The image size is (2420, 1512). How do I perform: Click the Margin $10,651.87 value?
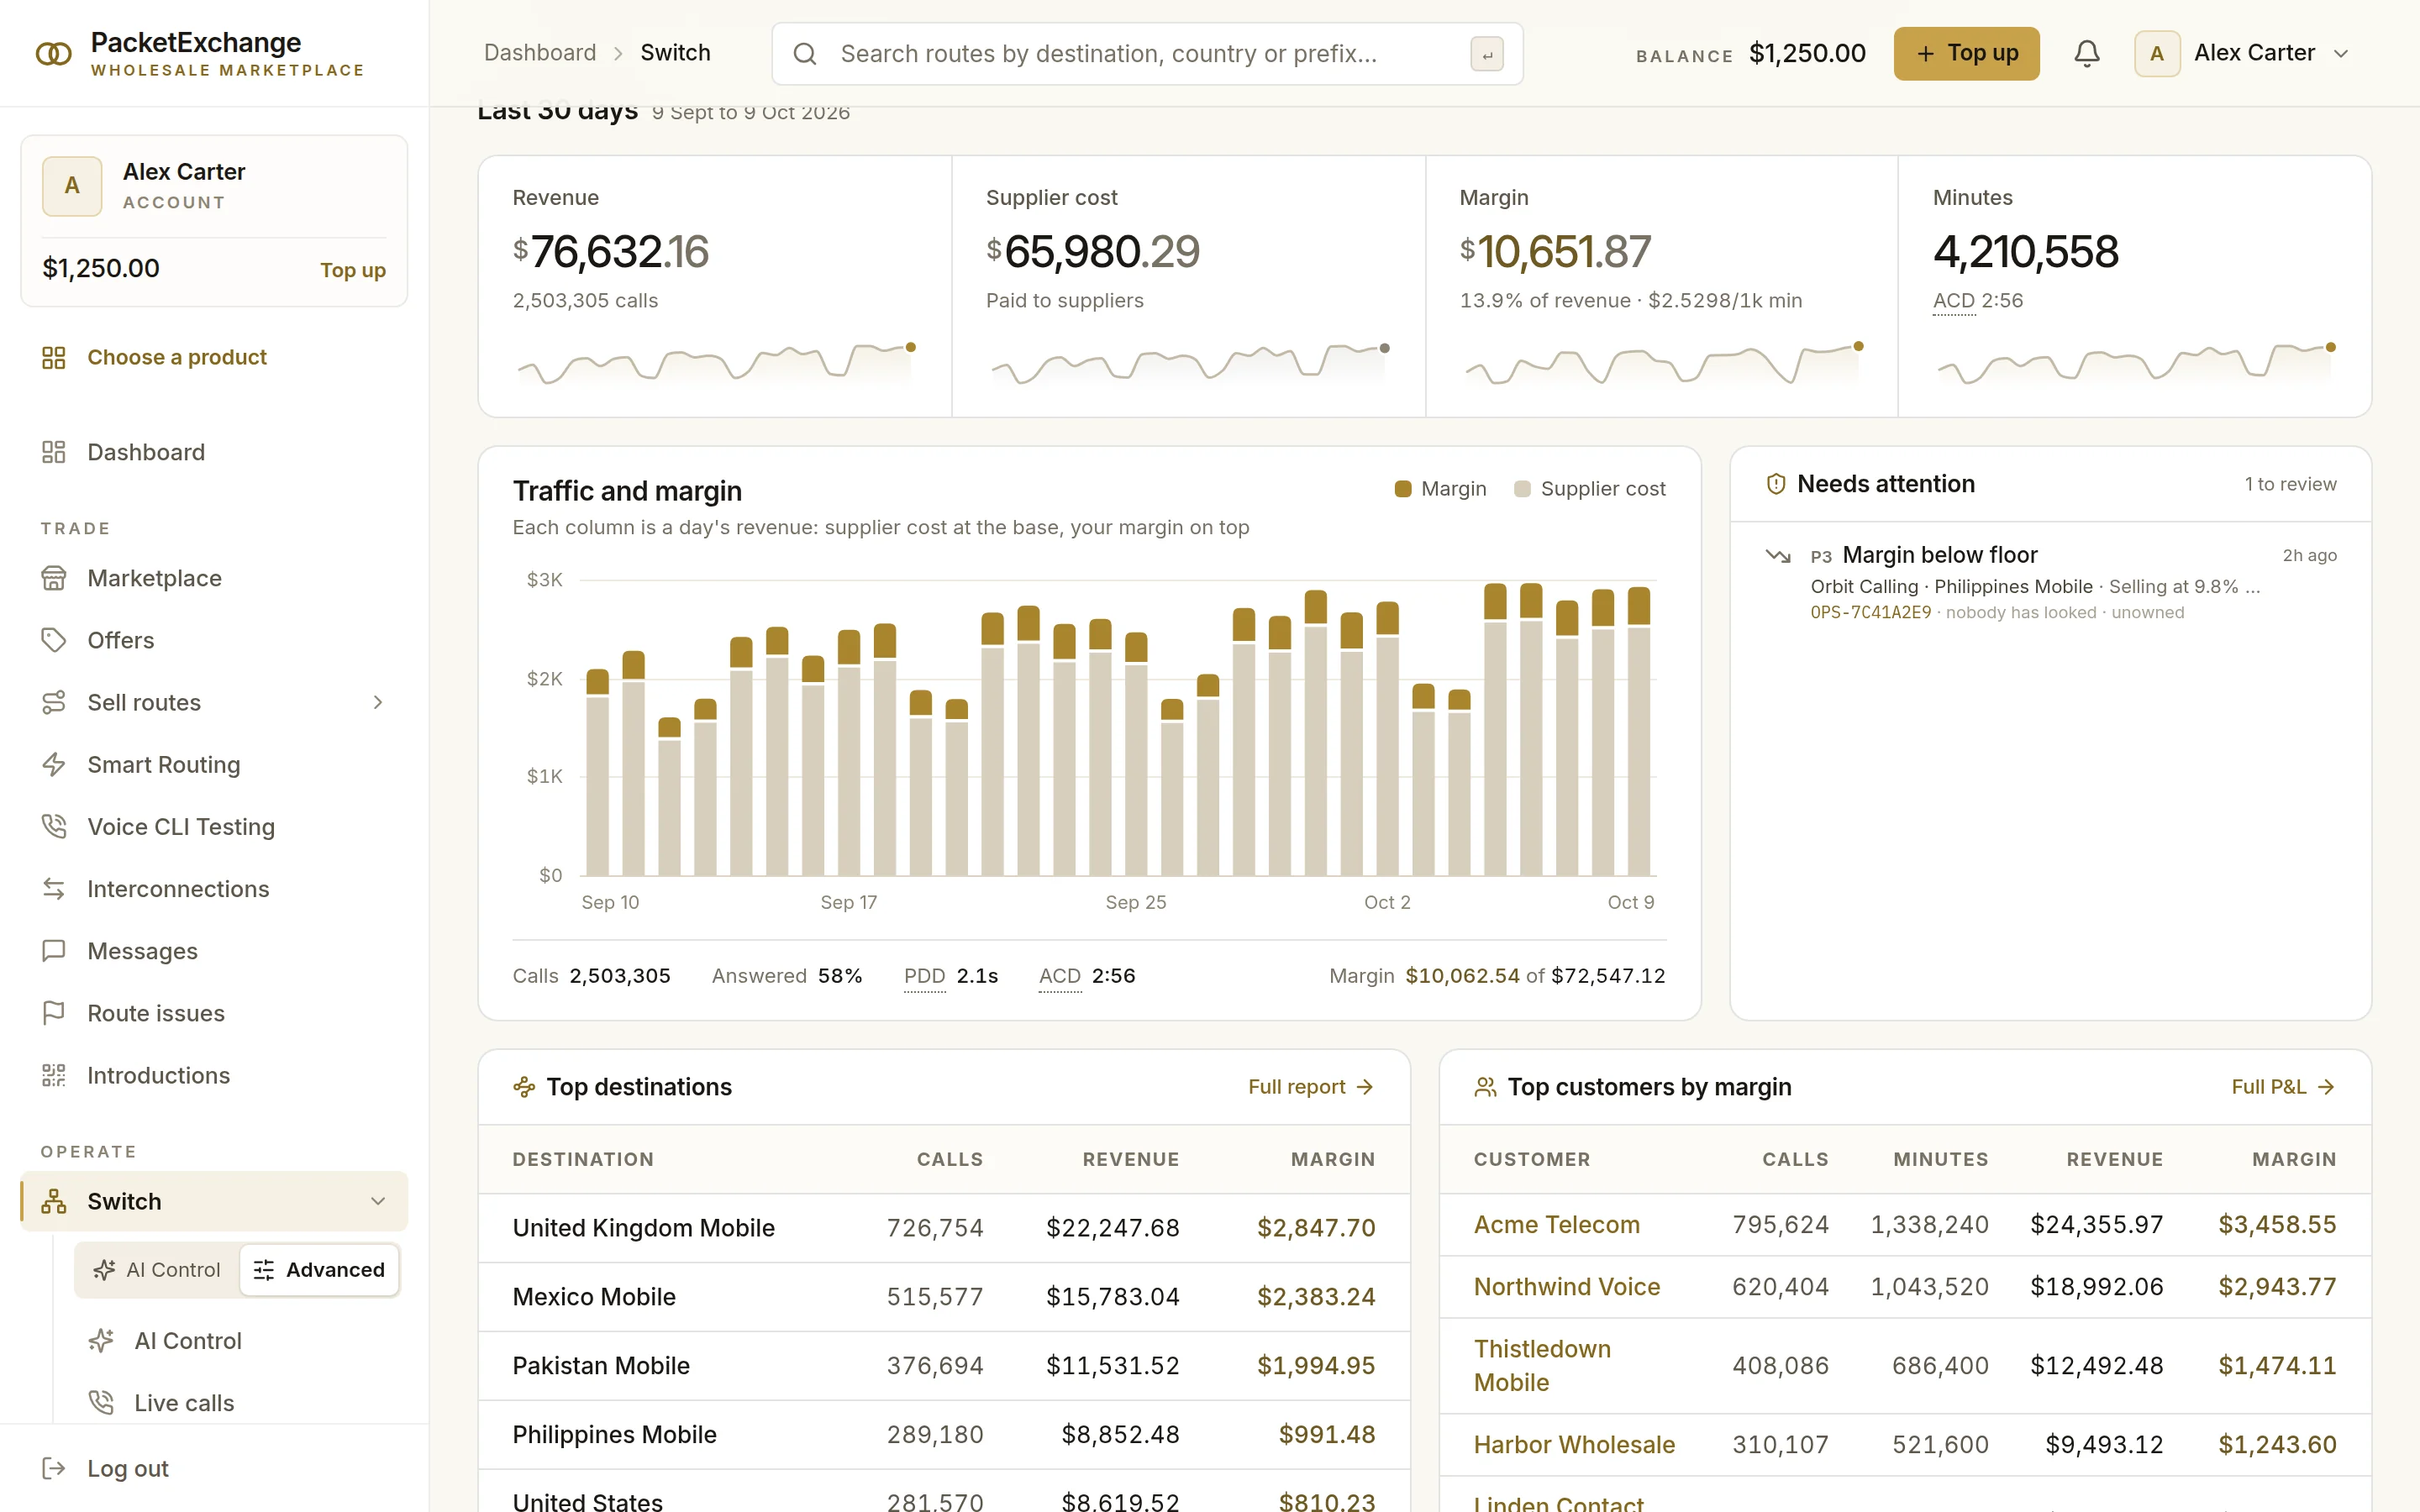click(1555, 252)
